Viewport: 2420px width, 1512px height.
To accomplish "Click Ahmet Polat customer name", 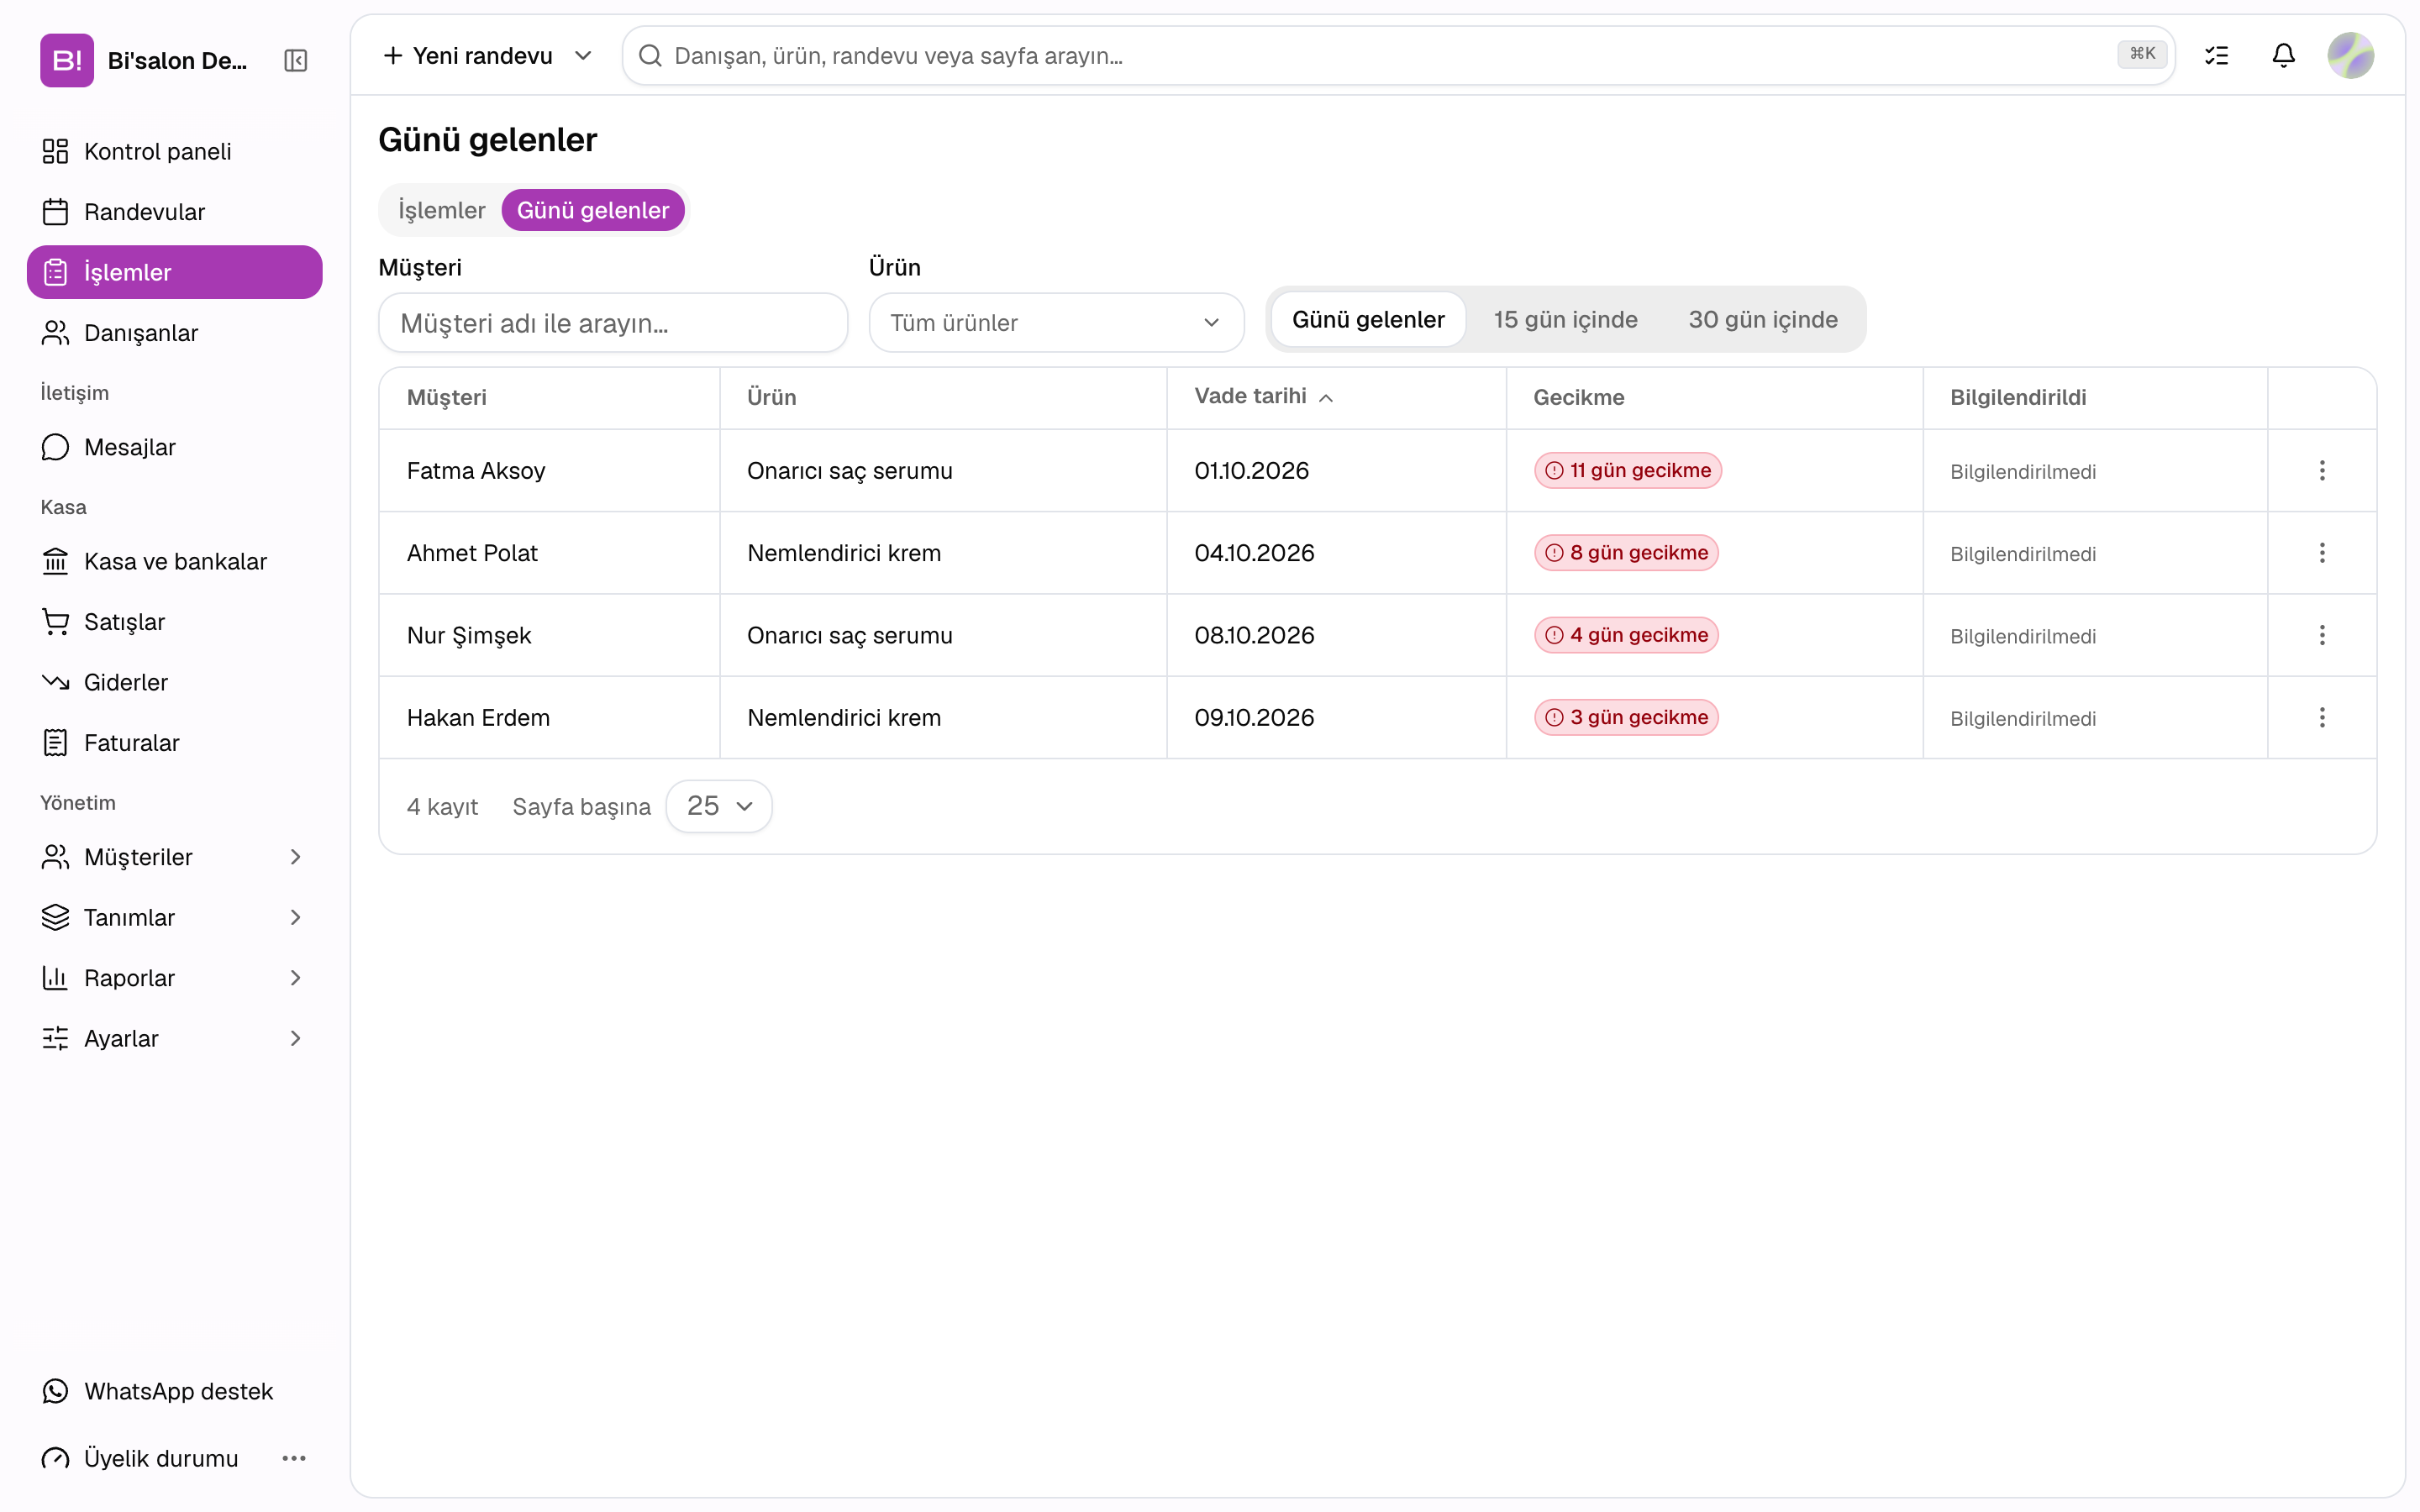I will pos(472,553).
